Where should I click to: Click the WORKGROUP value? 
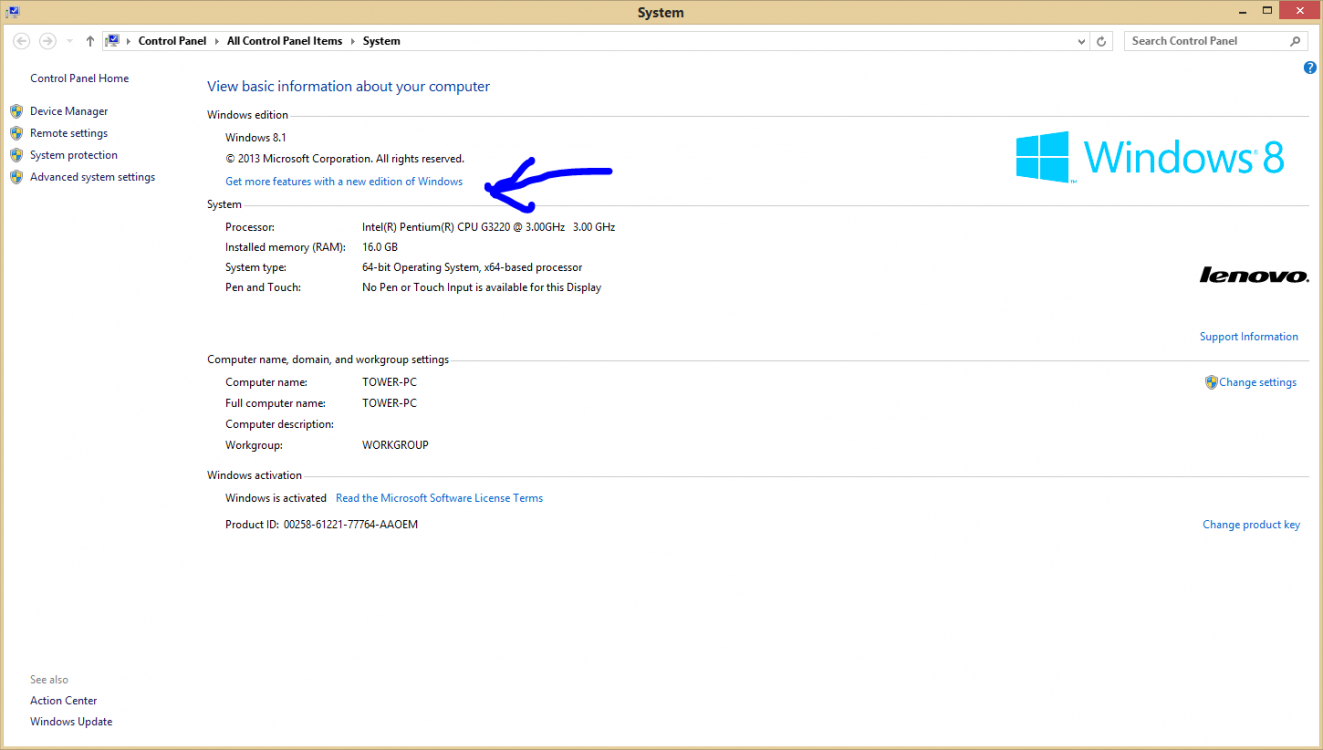(x=395, y=445)
